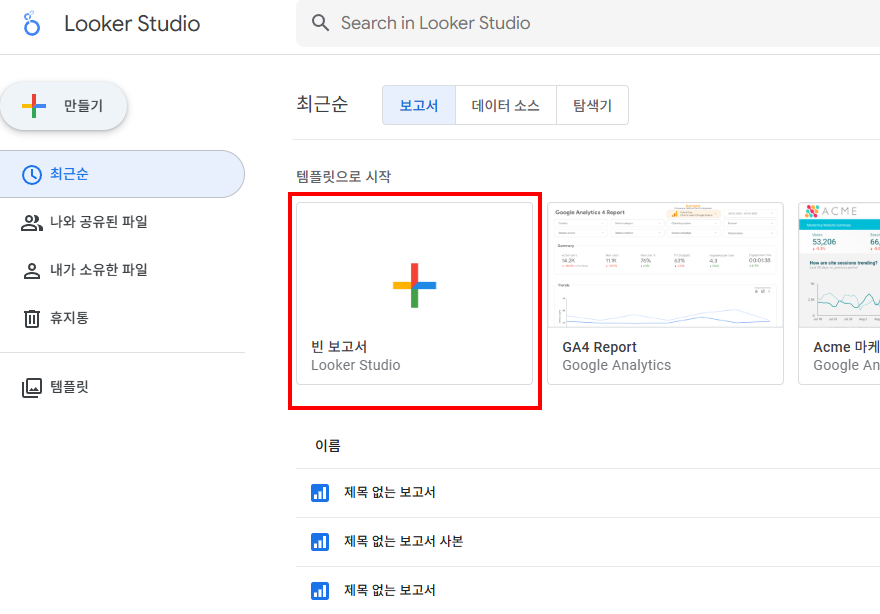This screenshot has height=614, width=880.
Task: Click the 만들기 create button
Action: click(64, 106)
